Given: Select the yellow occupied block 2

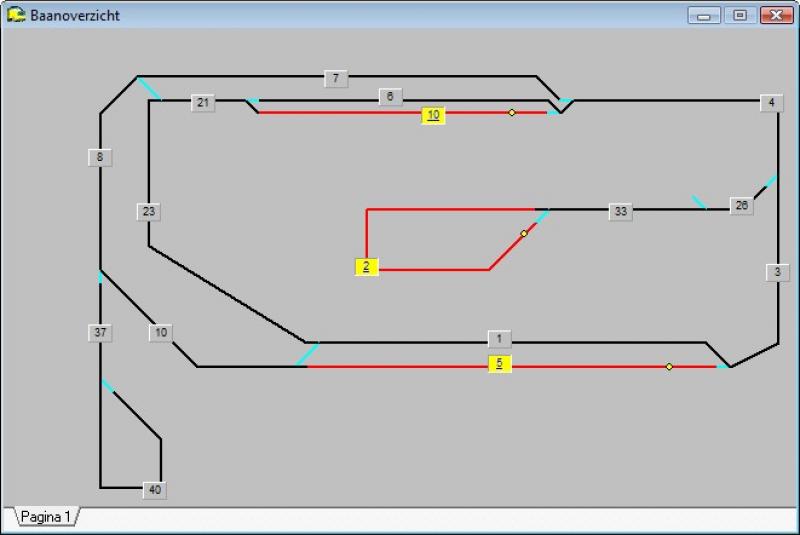Looking at the screenshot, I should click(x=366, y=266).
